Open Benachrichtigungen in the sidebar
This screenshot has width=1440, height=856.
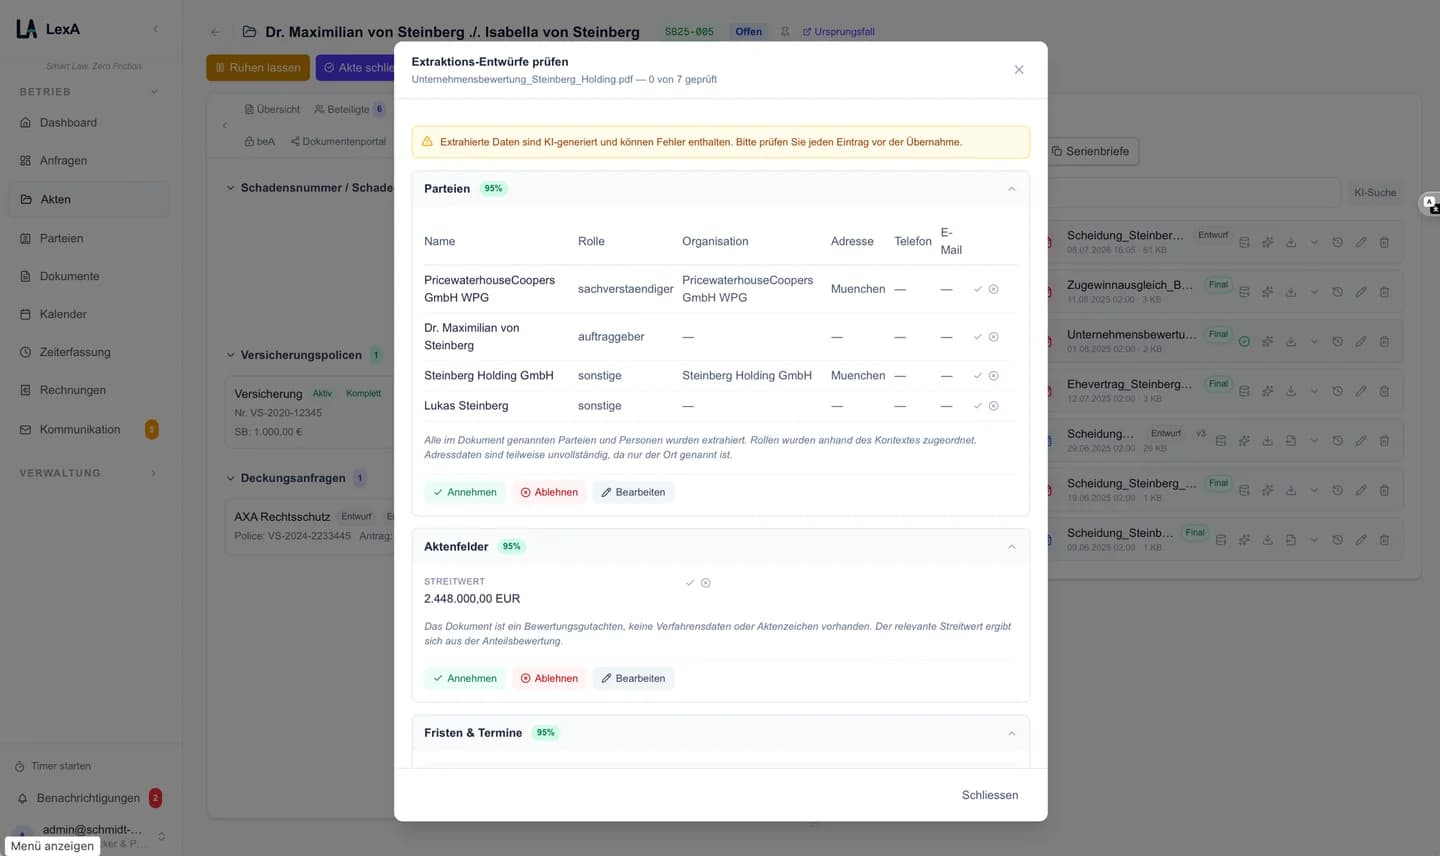pos(88,798)
